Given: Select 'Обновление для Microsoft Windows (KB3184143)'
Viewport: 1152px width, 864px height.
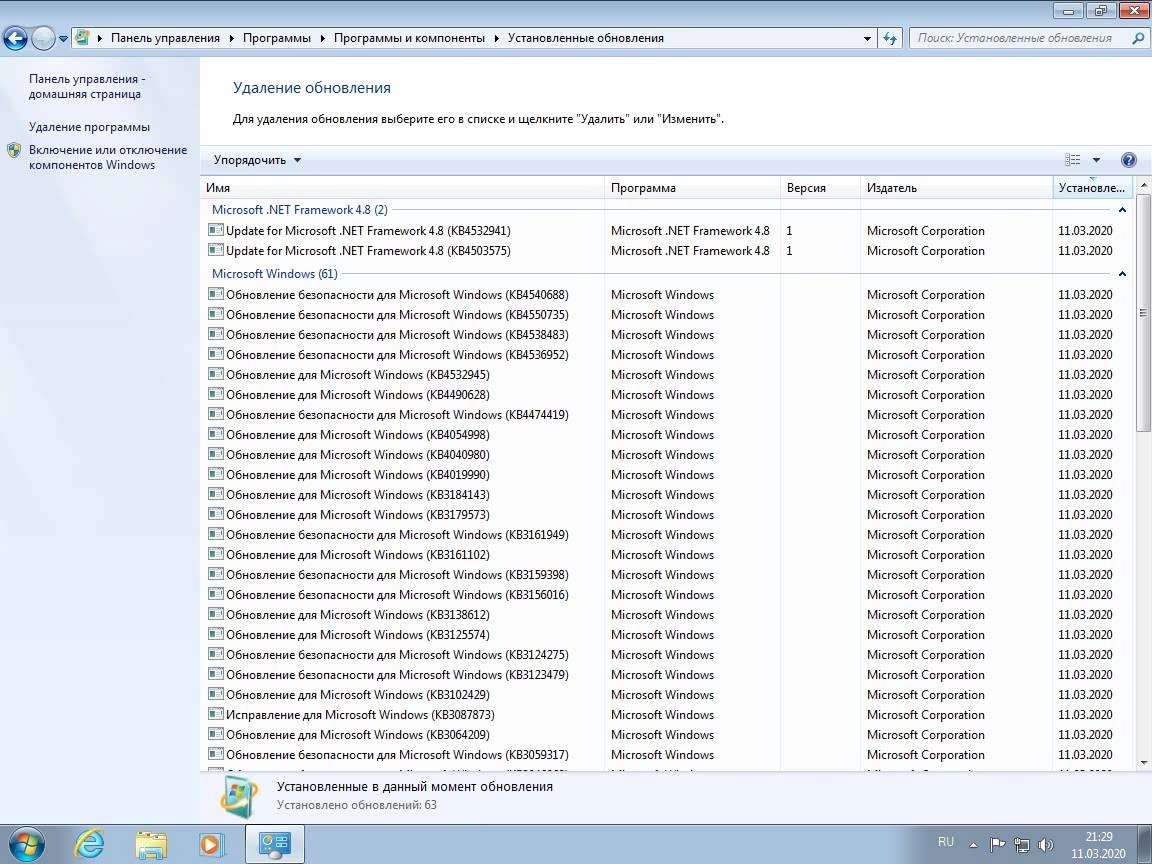Looking at the screenshot, I should point(358,494).
